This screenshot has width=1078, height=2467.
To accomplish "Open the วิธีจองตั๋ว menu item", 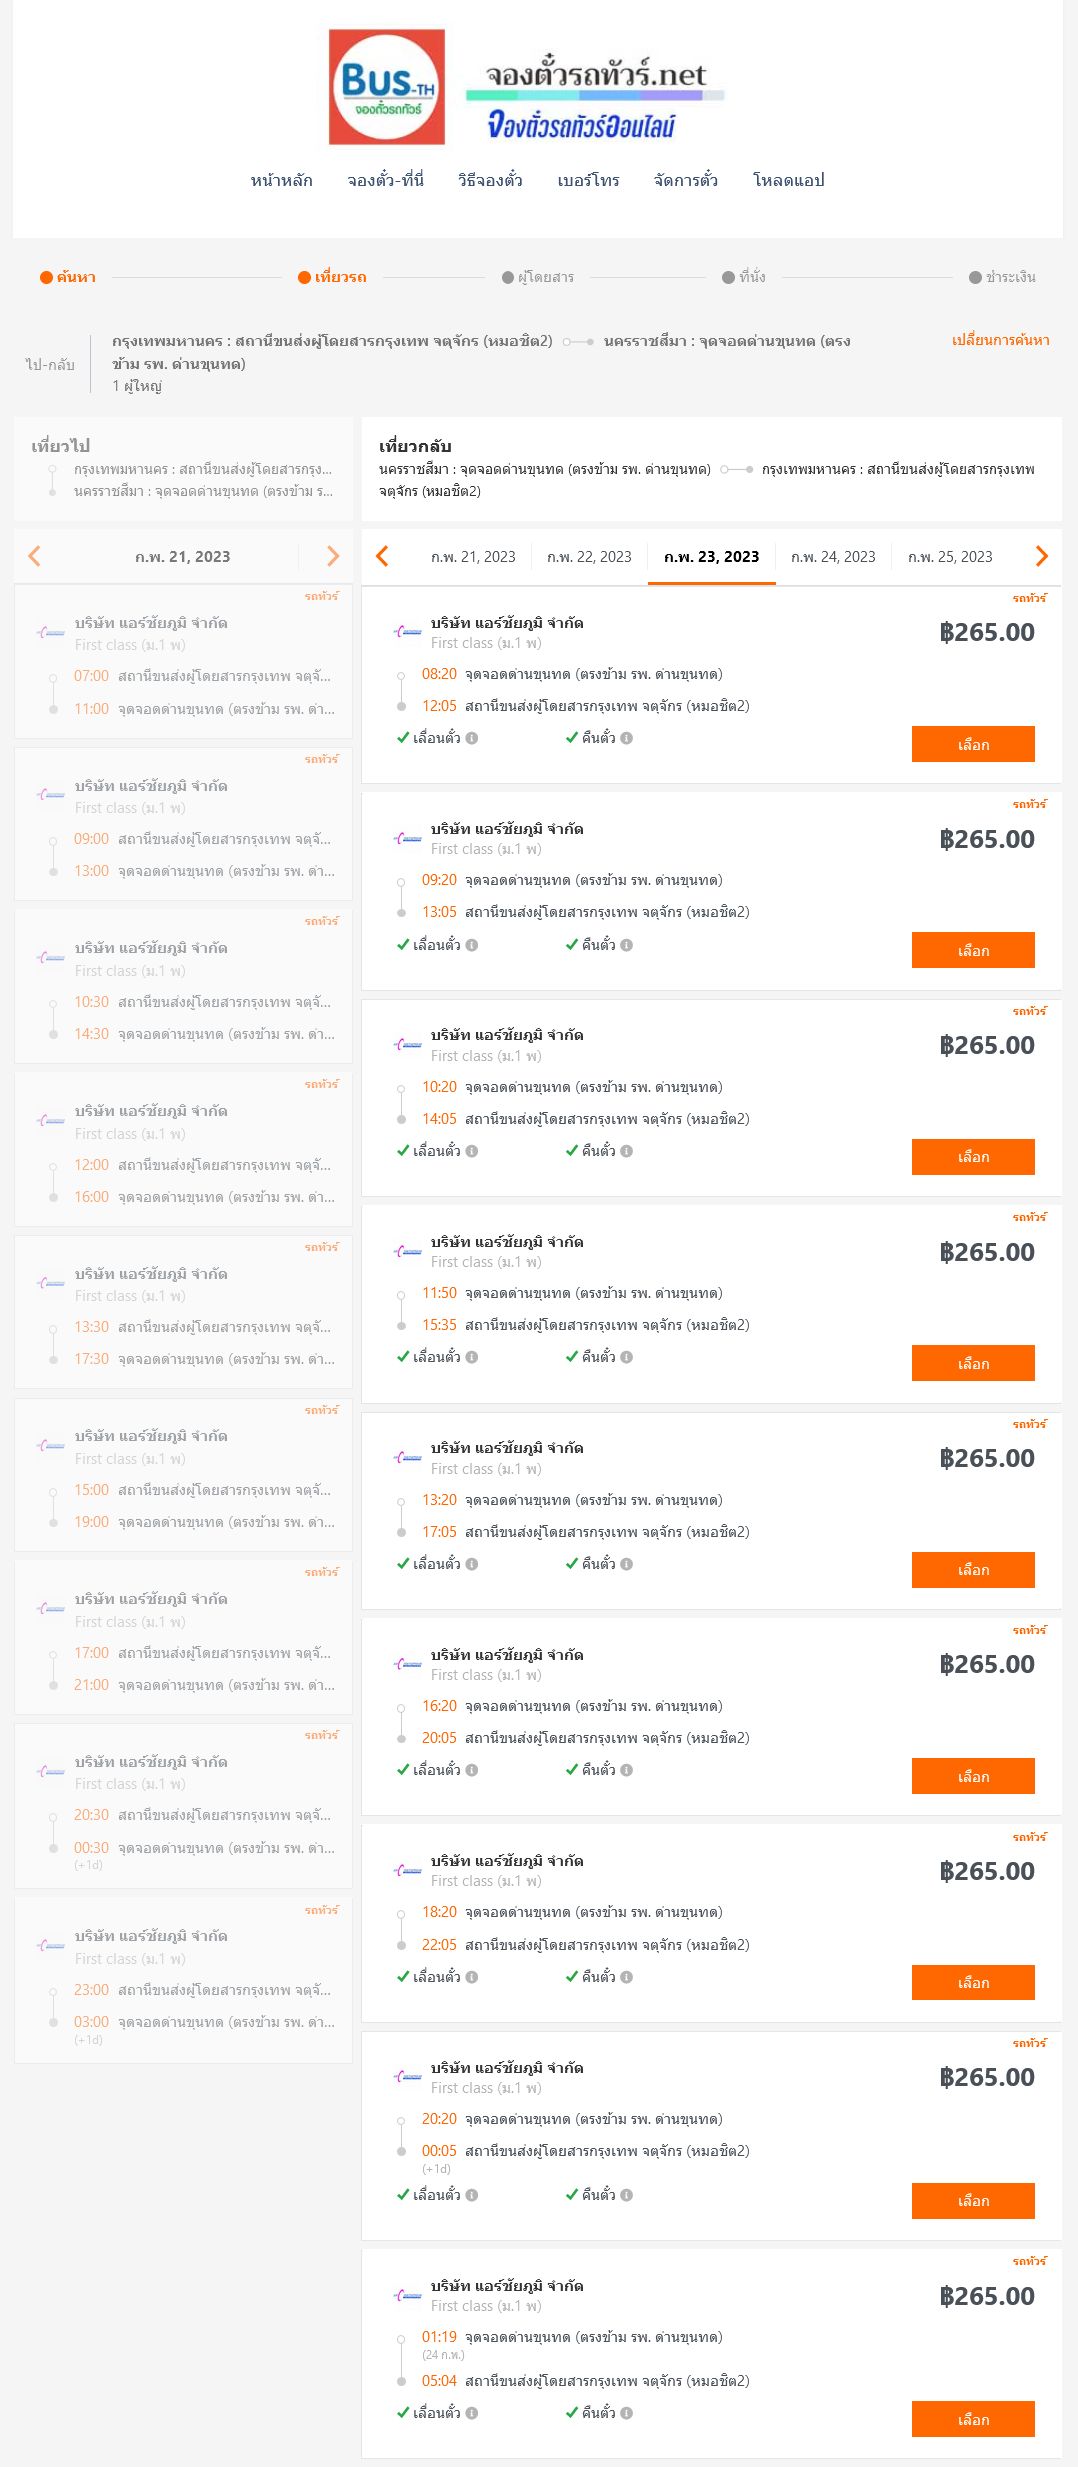I will pyautogui.click(x=490, y=181).
